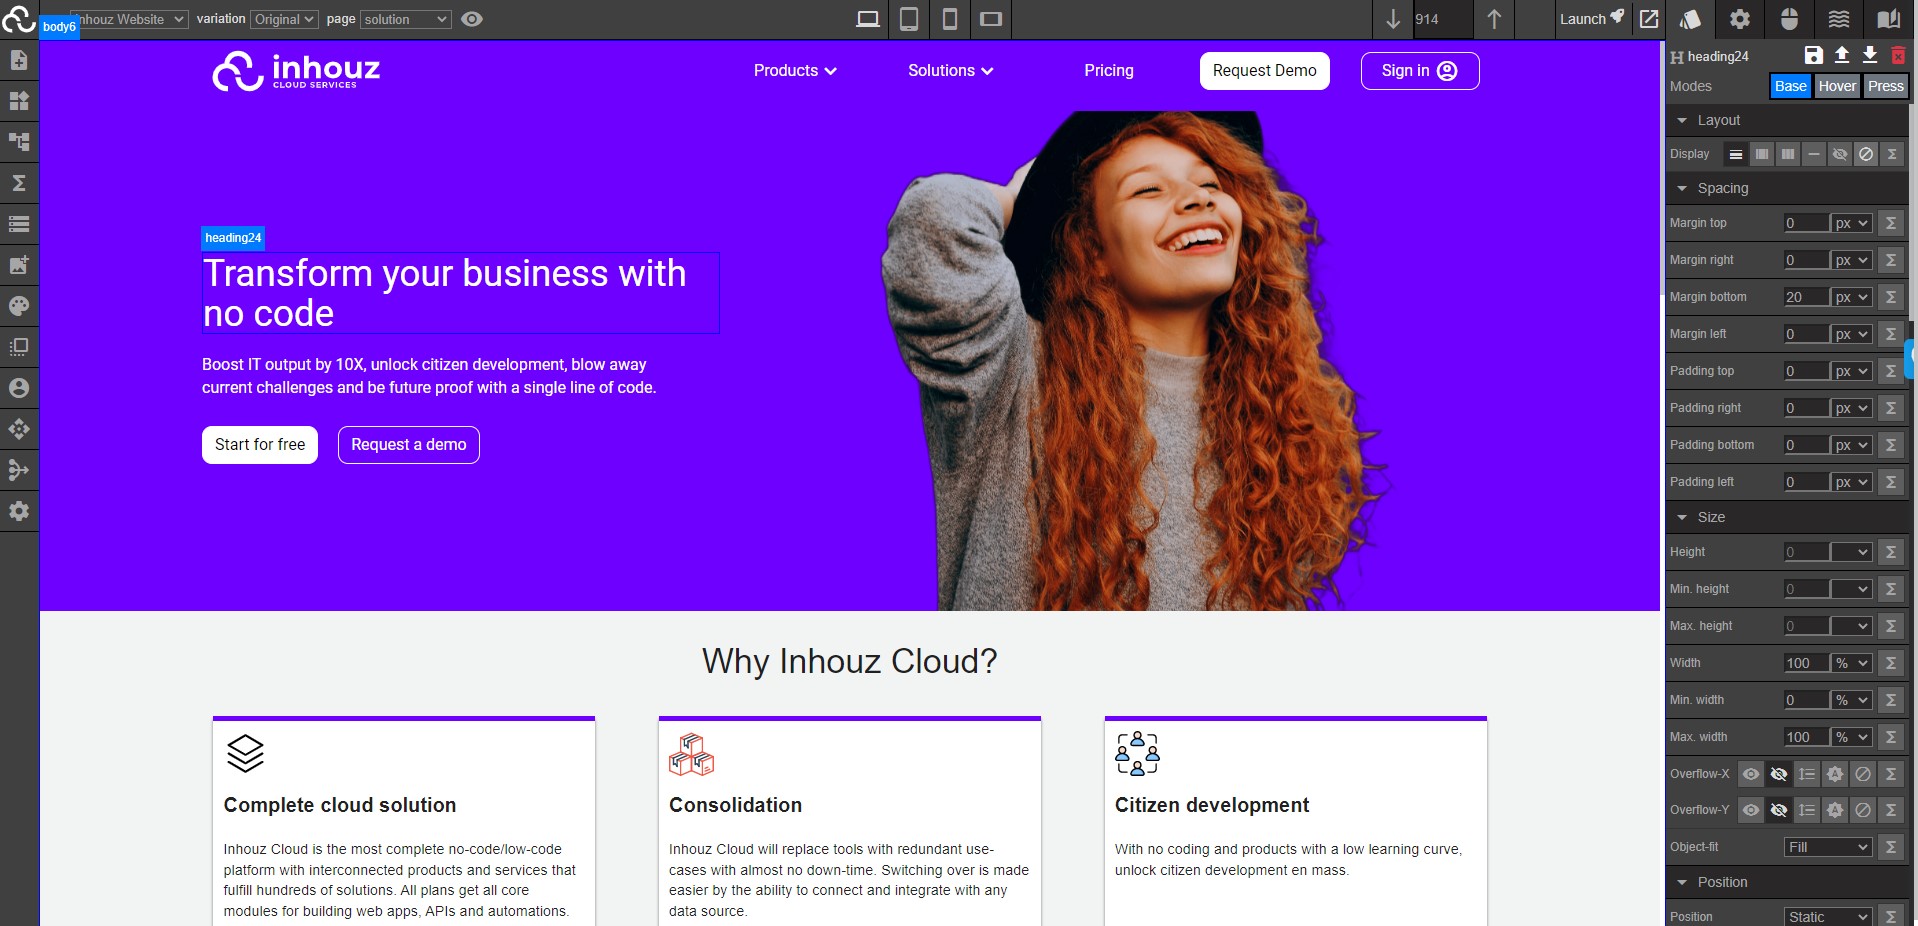Enable the Overflow-Y visibility eye toggle

(1750, 811)
